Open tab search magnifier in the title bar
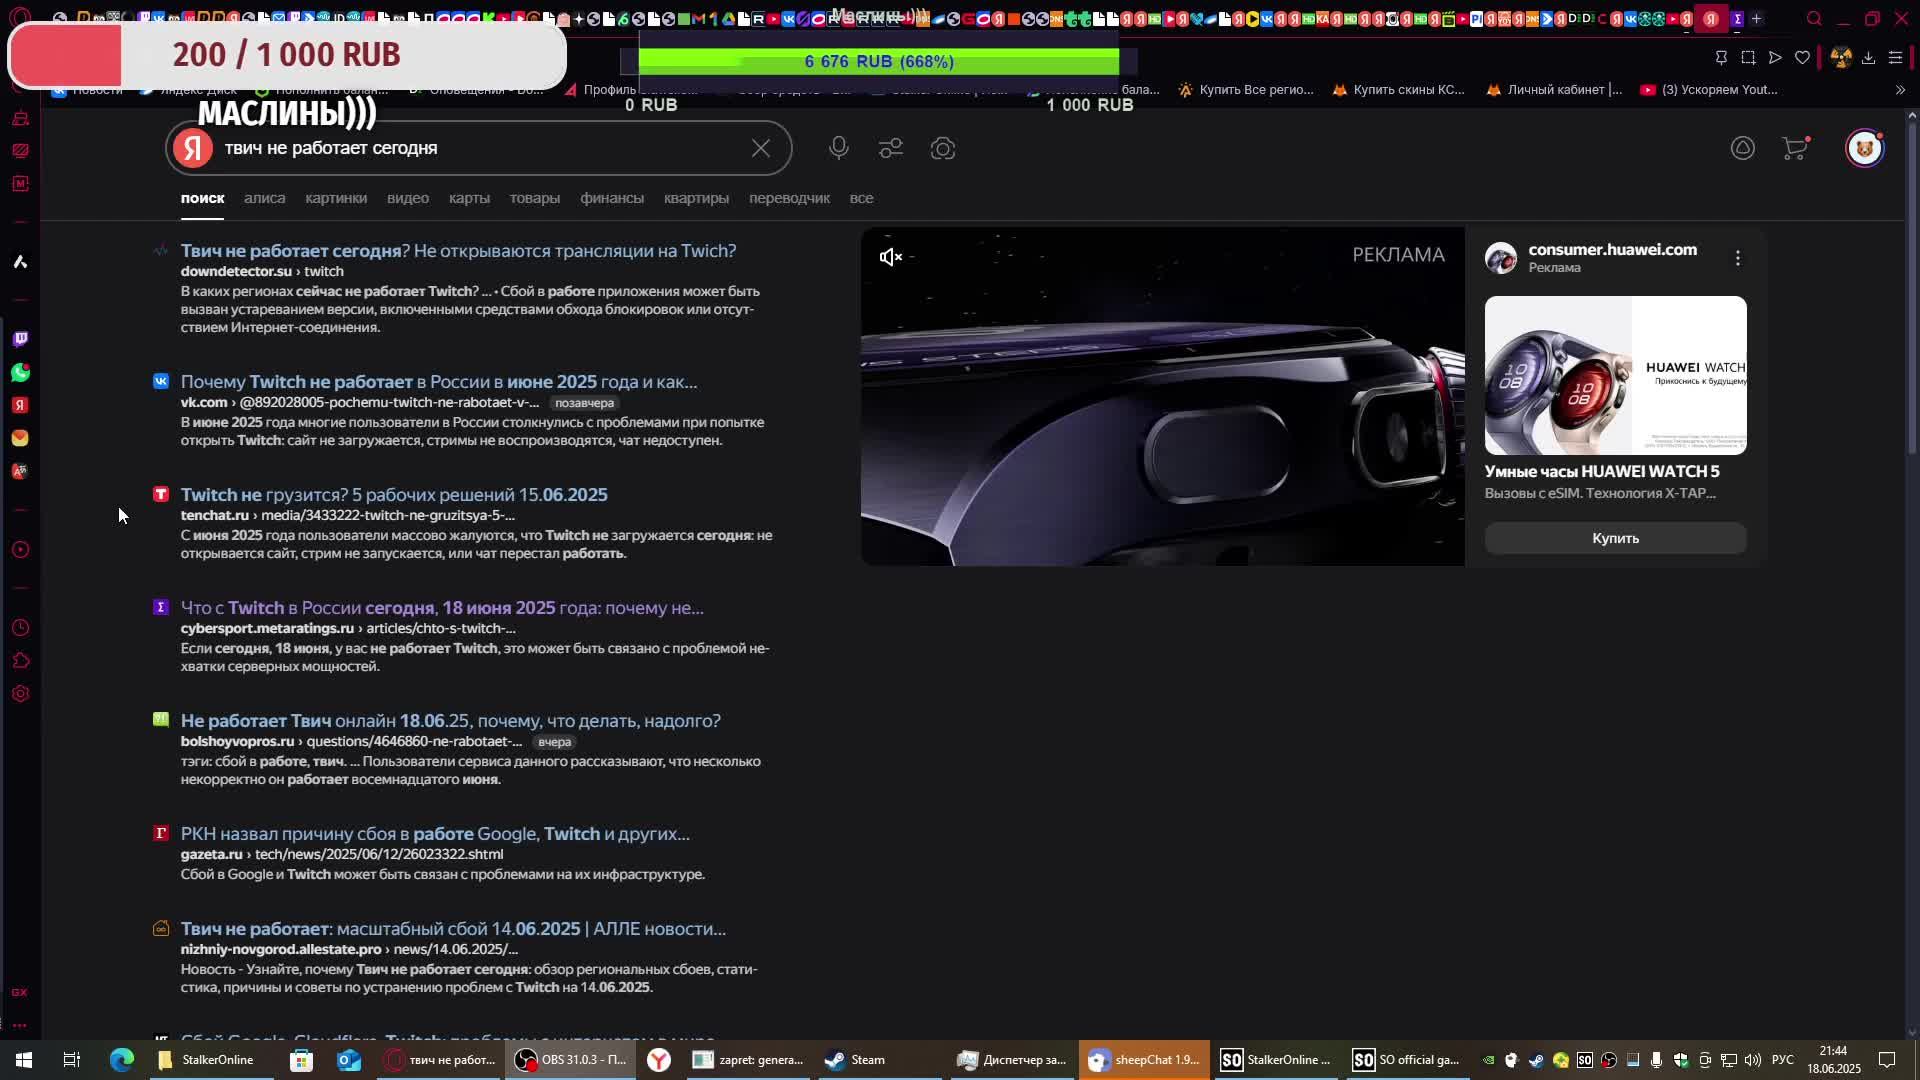1920x1080 pixels. pyautogui.click(x=1814, y=18)
